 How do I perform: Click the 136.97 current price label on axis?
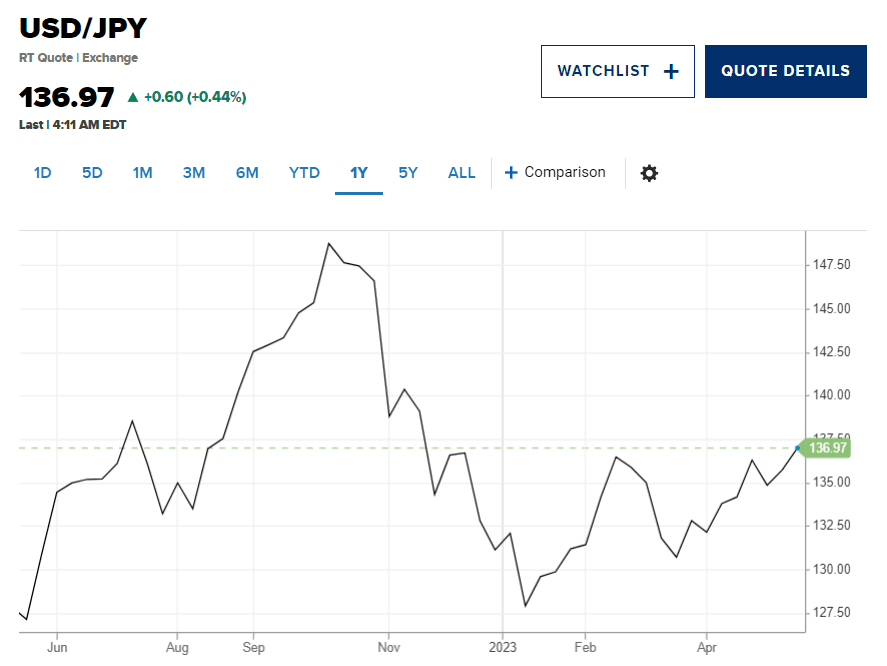(x=829, y=448)
